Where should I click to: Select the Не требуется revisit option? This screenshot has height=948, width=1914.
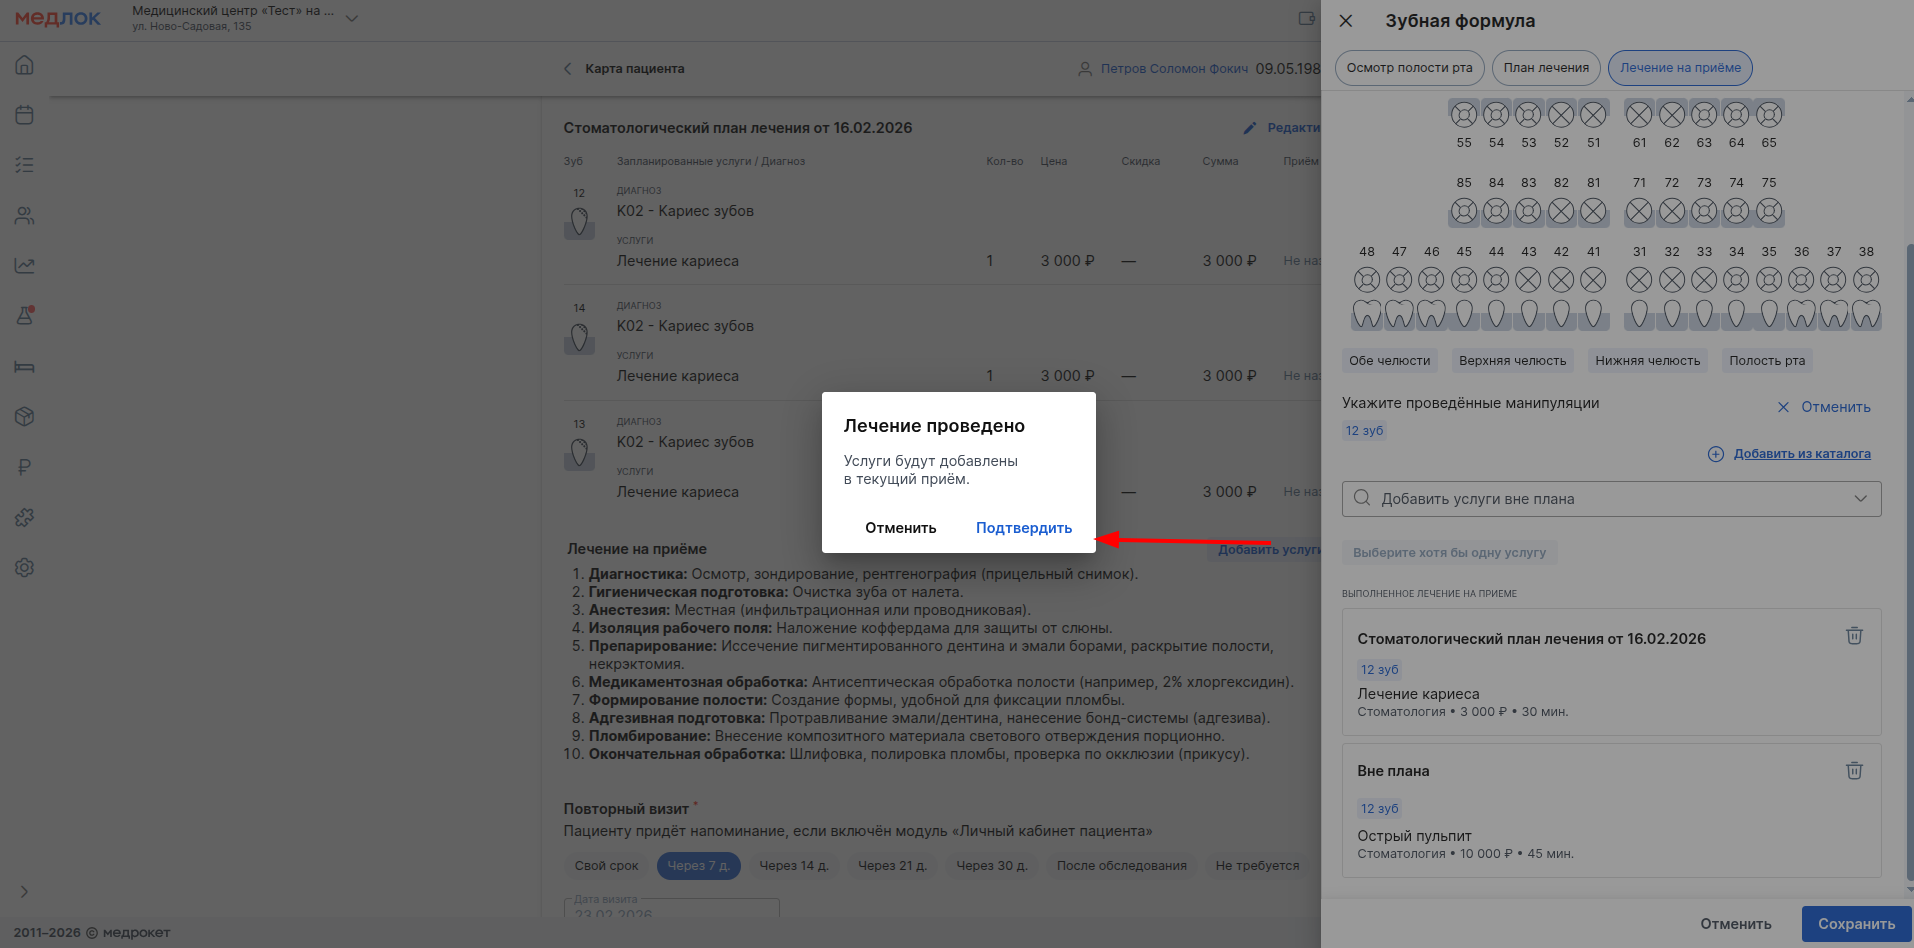[x=1257, y=866]
